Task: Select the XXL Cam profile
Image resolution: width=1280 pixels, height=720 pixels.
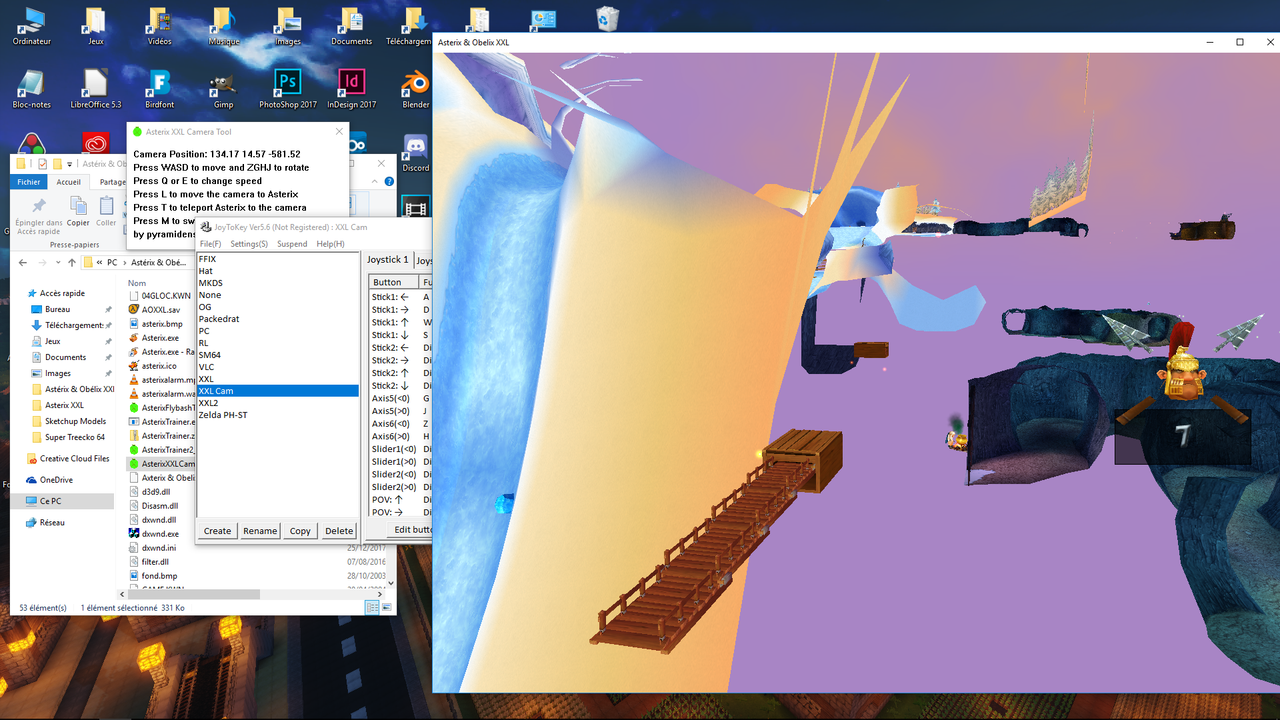Action: click(x=277, y=391)
